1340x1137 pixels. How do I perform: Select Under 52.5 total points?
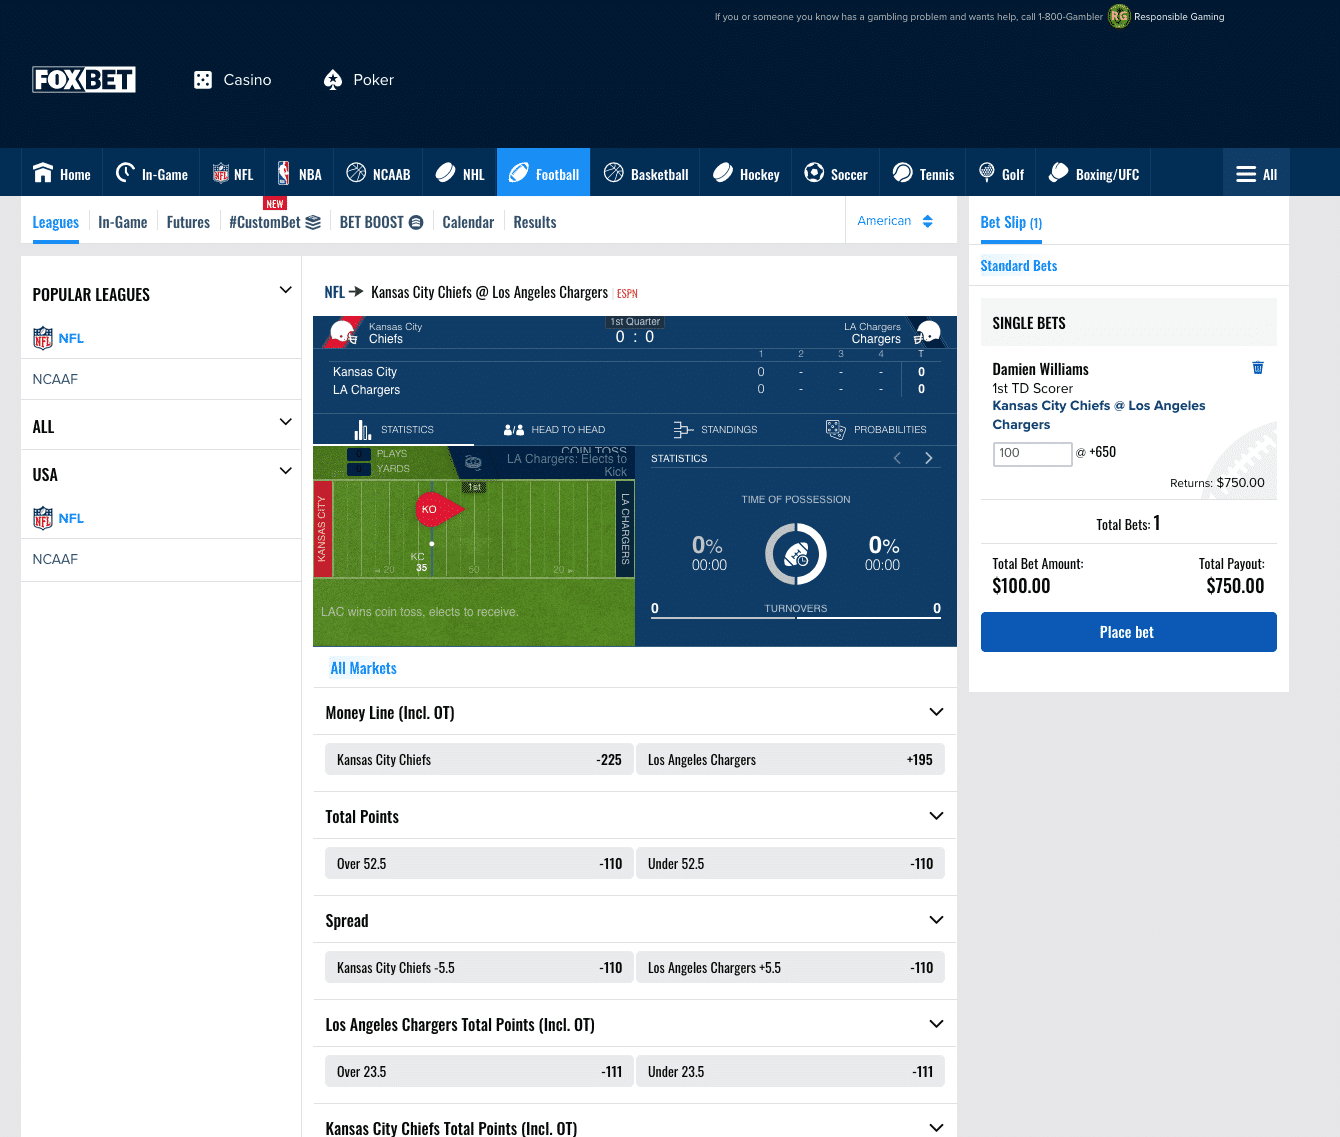[x=790, y=863]
